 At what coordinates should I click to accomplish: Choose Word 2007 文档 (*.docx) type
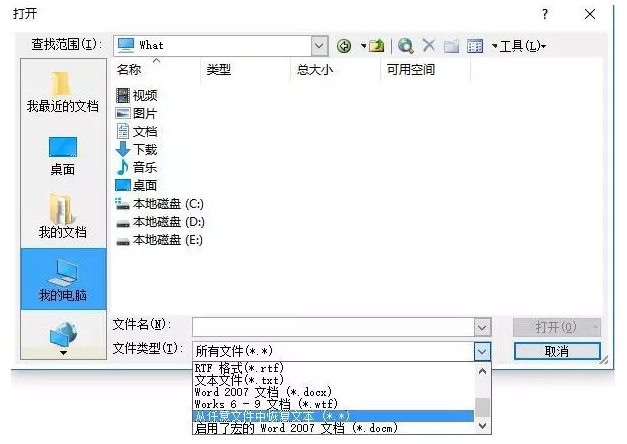pos(333,392)
